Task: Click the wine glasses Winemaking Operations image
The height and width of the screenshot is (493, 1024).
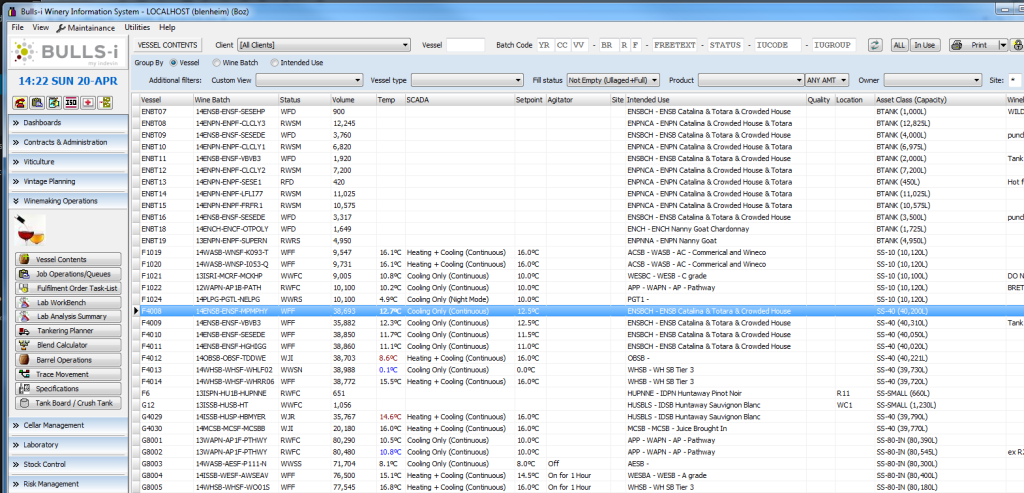Action: (30, 230)
